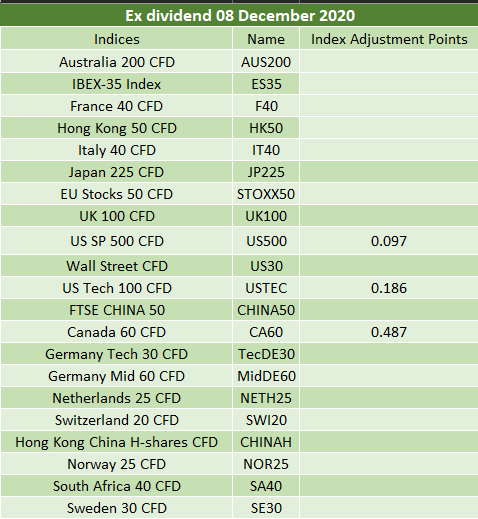Screen dimensions: 478x519
Task: Click the Japan 225 CFD cell
Action: point(117,172)
